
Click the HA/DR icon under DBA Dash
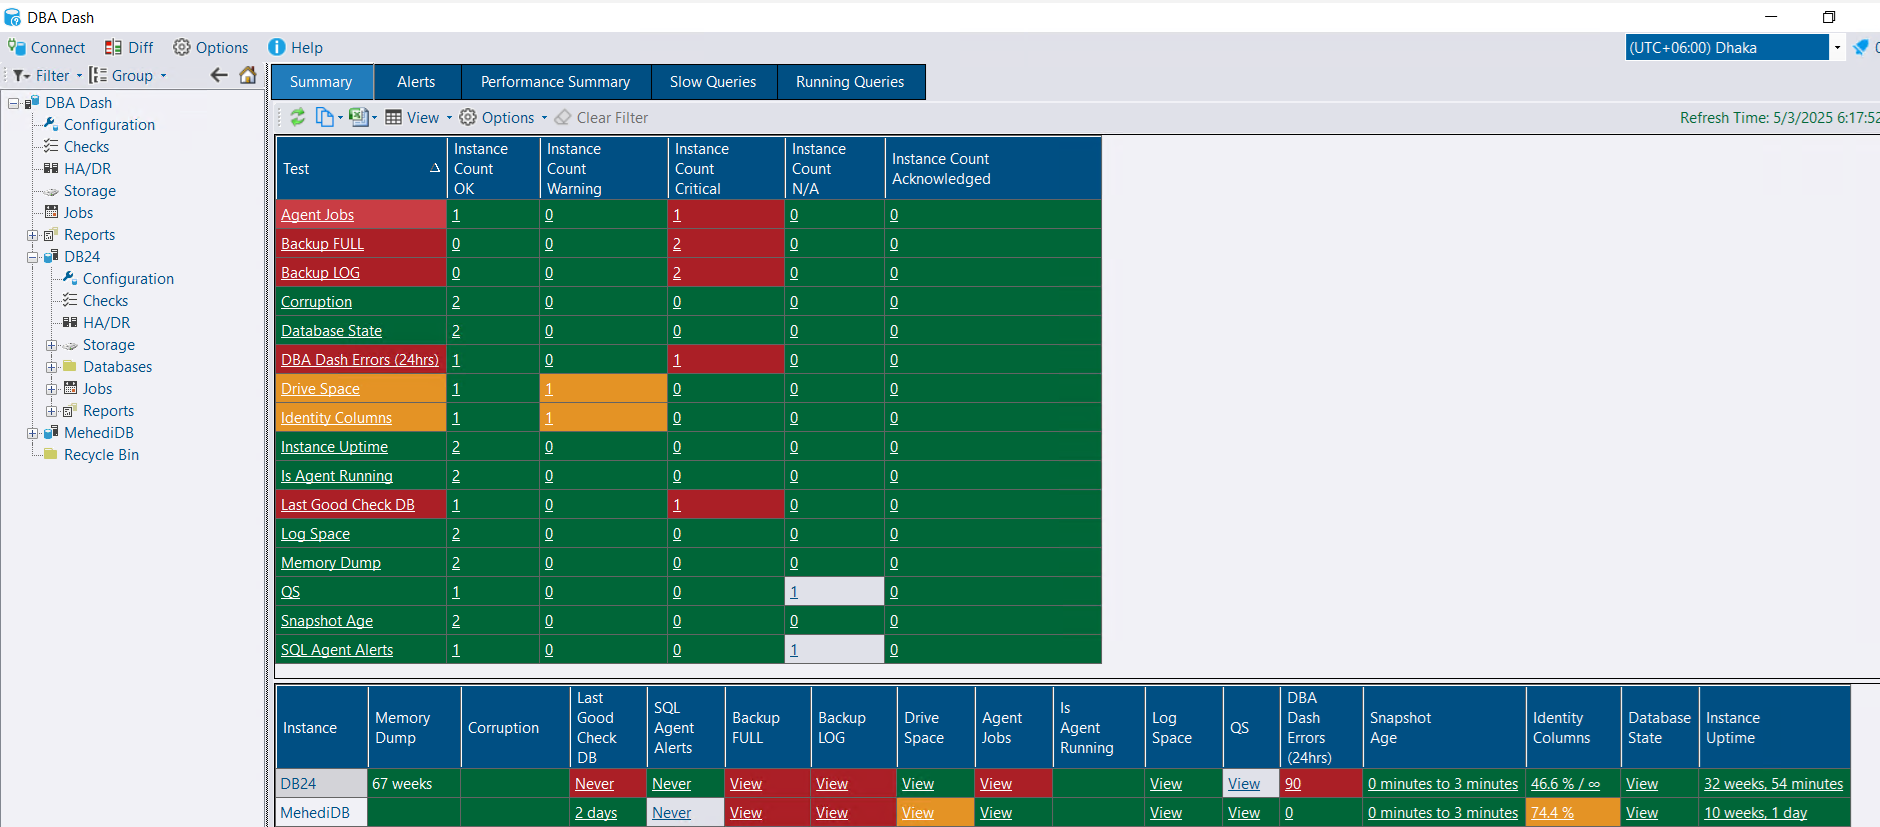pos(51,168)
